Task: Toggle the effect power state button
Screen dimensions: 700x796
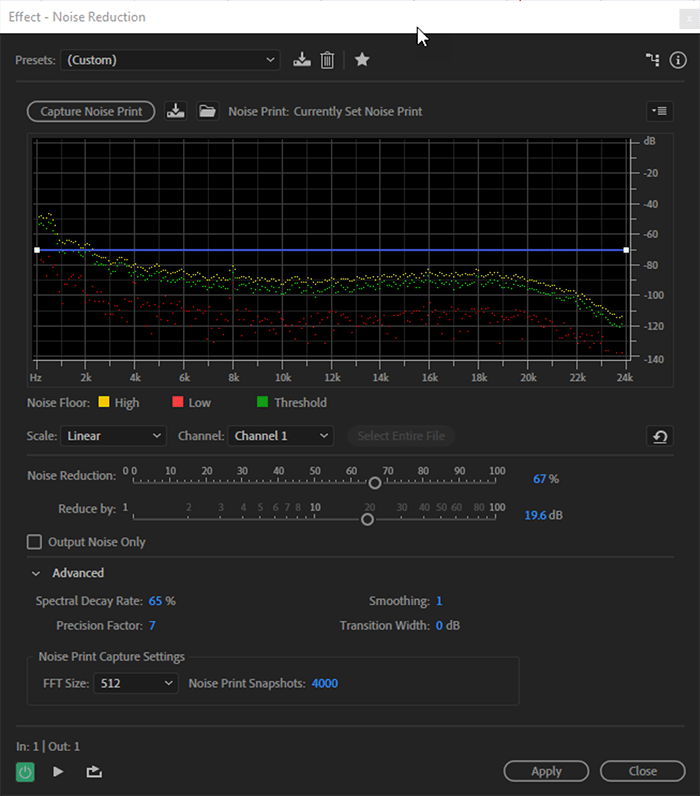Action: [x=25, y=771]
